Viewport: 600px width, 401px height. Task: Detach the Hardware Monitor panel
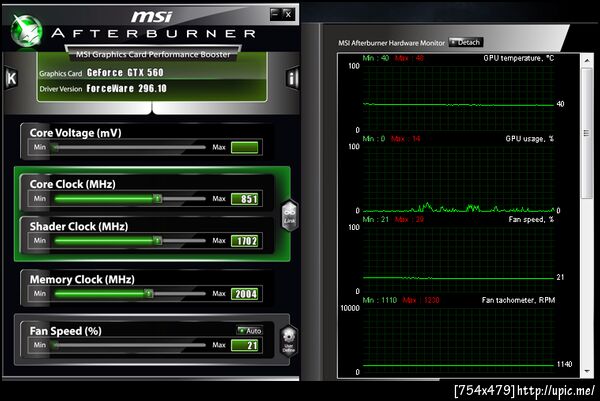tap(466, 42)
